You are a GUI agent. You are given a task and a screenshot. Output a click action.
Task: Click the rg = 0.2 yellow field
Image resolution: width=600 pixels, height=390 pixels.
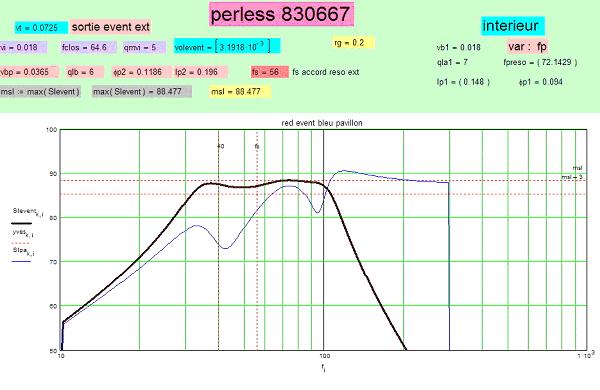coord(354,42)
